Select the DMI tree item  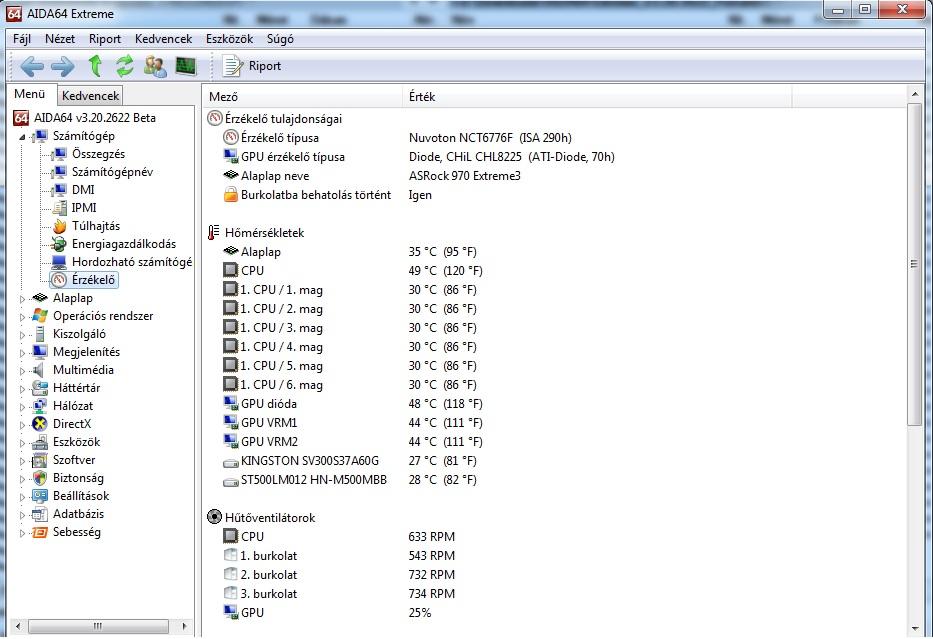click(x=83, y=190)
